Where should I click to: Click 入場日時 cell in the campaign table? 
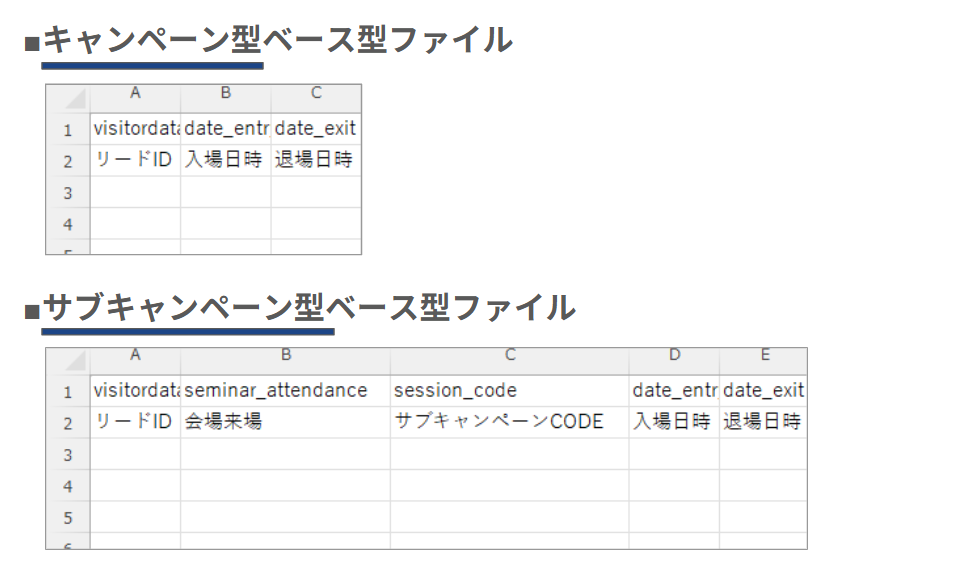pos(226,160)
